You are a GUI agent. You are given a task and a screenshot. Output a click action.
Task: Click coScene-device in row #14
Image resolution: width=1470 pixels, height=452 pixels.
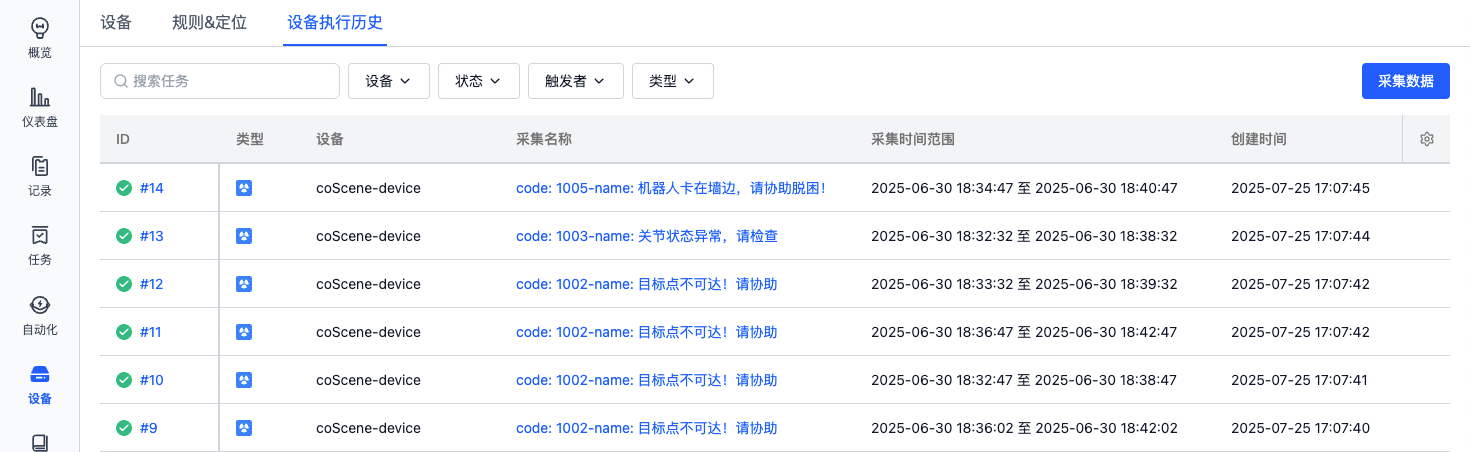368,188
